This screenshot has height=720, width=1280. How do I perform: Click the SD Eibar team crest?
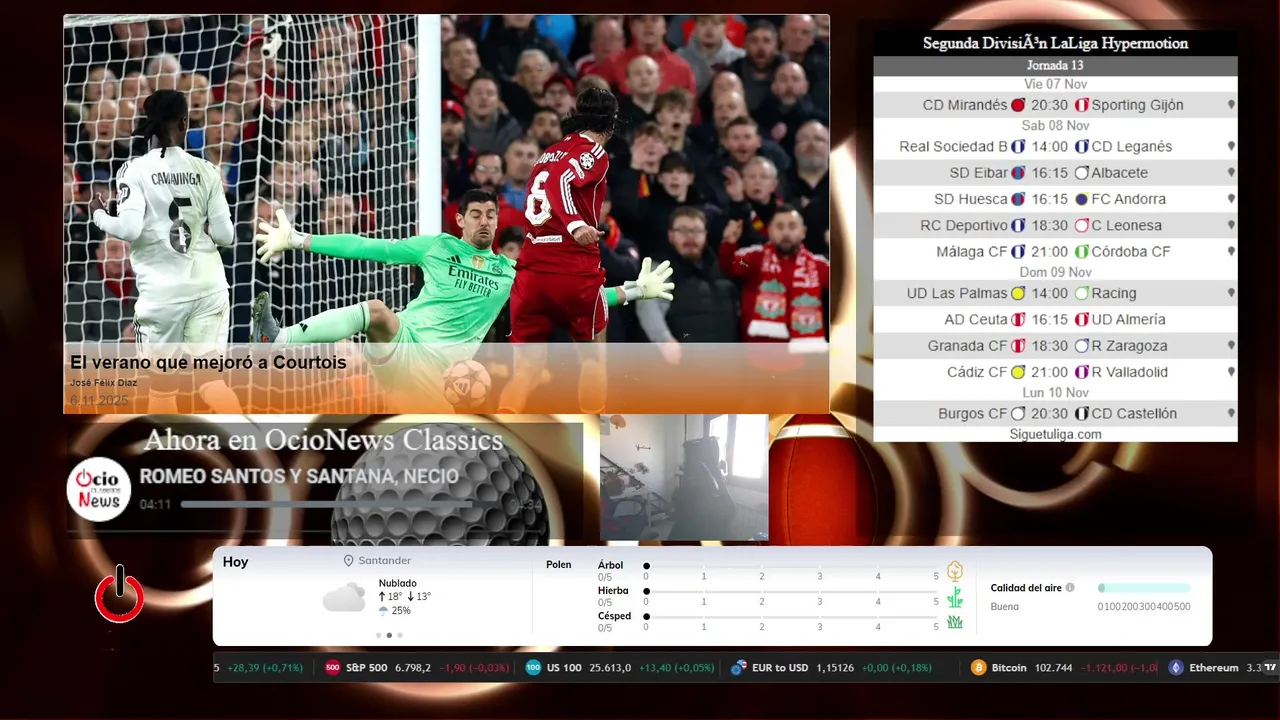1018,173
